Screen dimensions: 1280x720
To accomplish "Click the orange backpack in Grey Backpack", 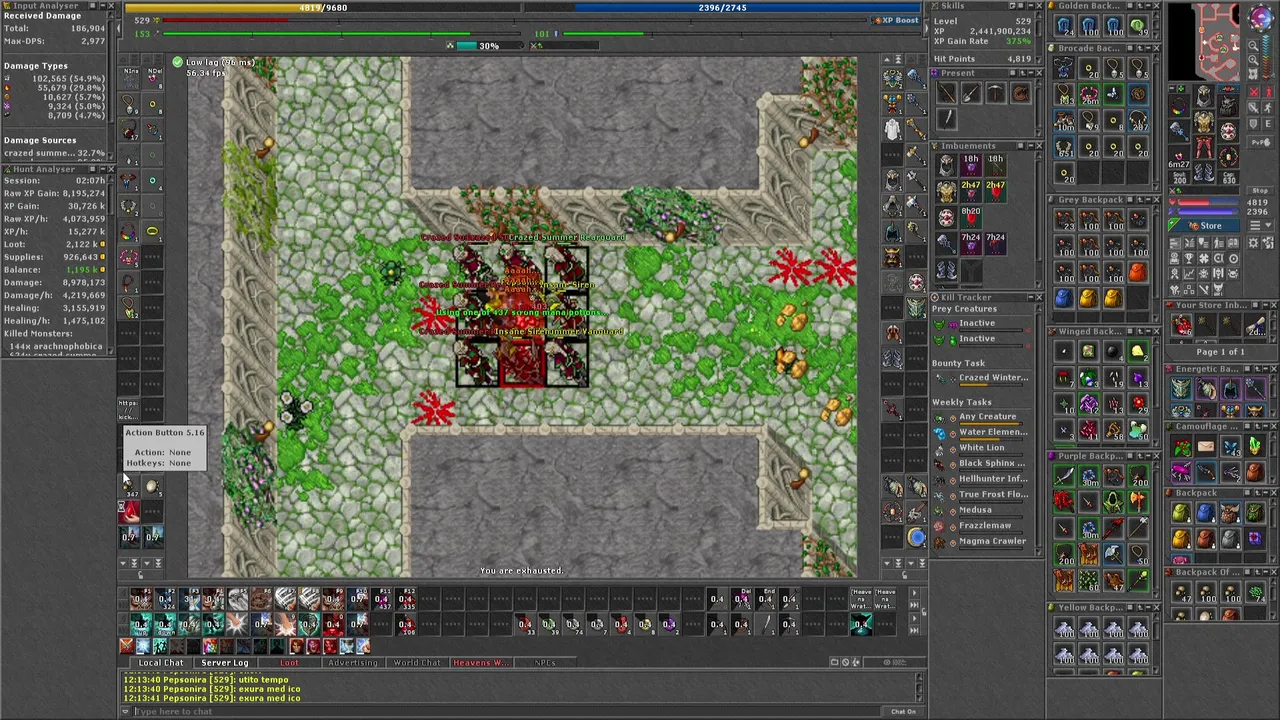I will click(x=1138, y=273).
